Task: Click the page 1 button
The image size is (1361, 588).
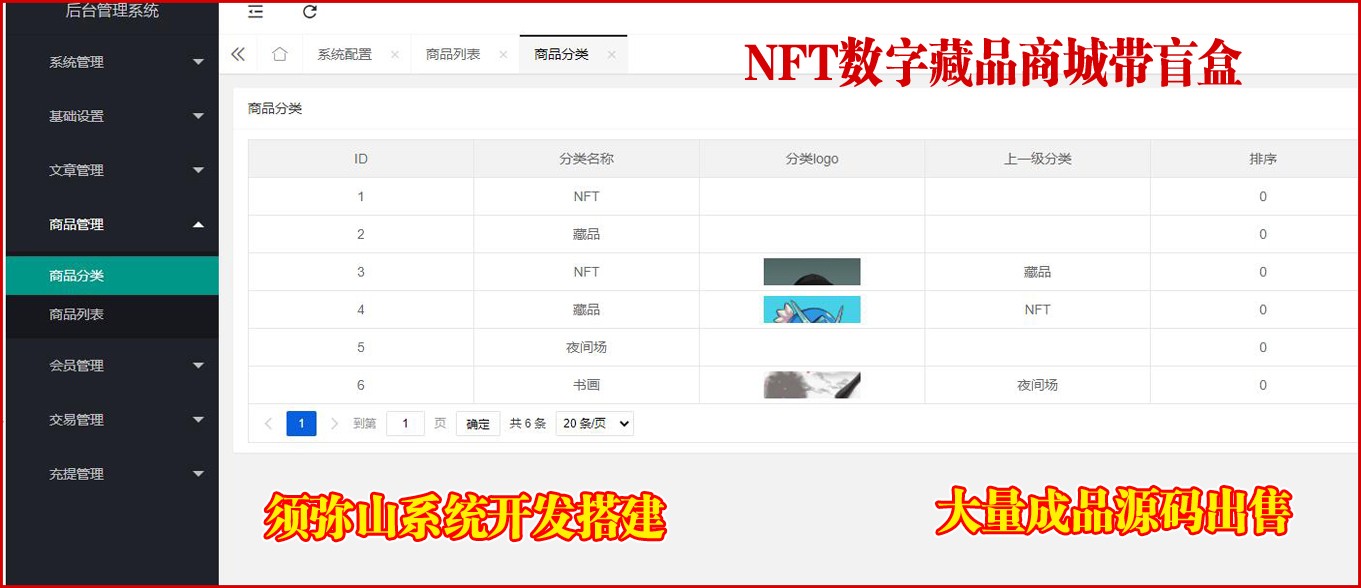Action: [x=301, y=424]
